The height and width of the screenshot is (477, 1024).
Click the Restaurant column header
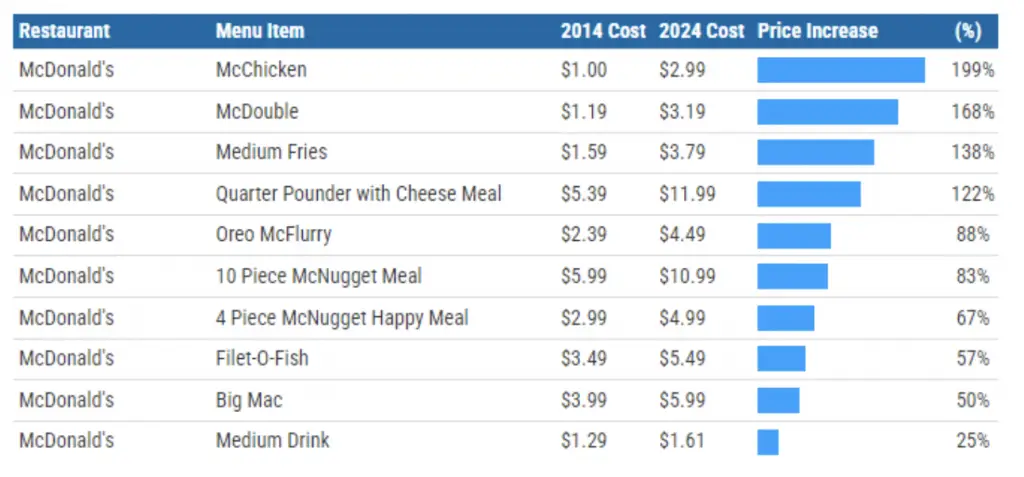[x=64, y=31]
